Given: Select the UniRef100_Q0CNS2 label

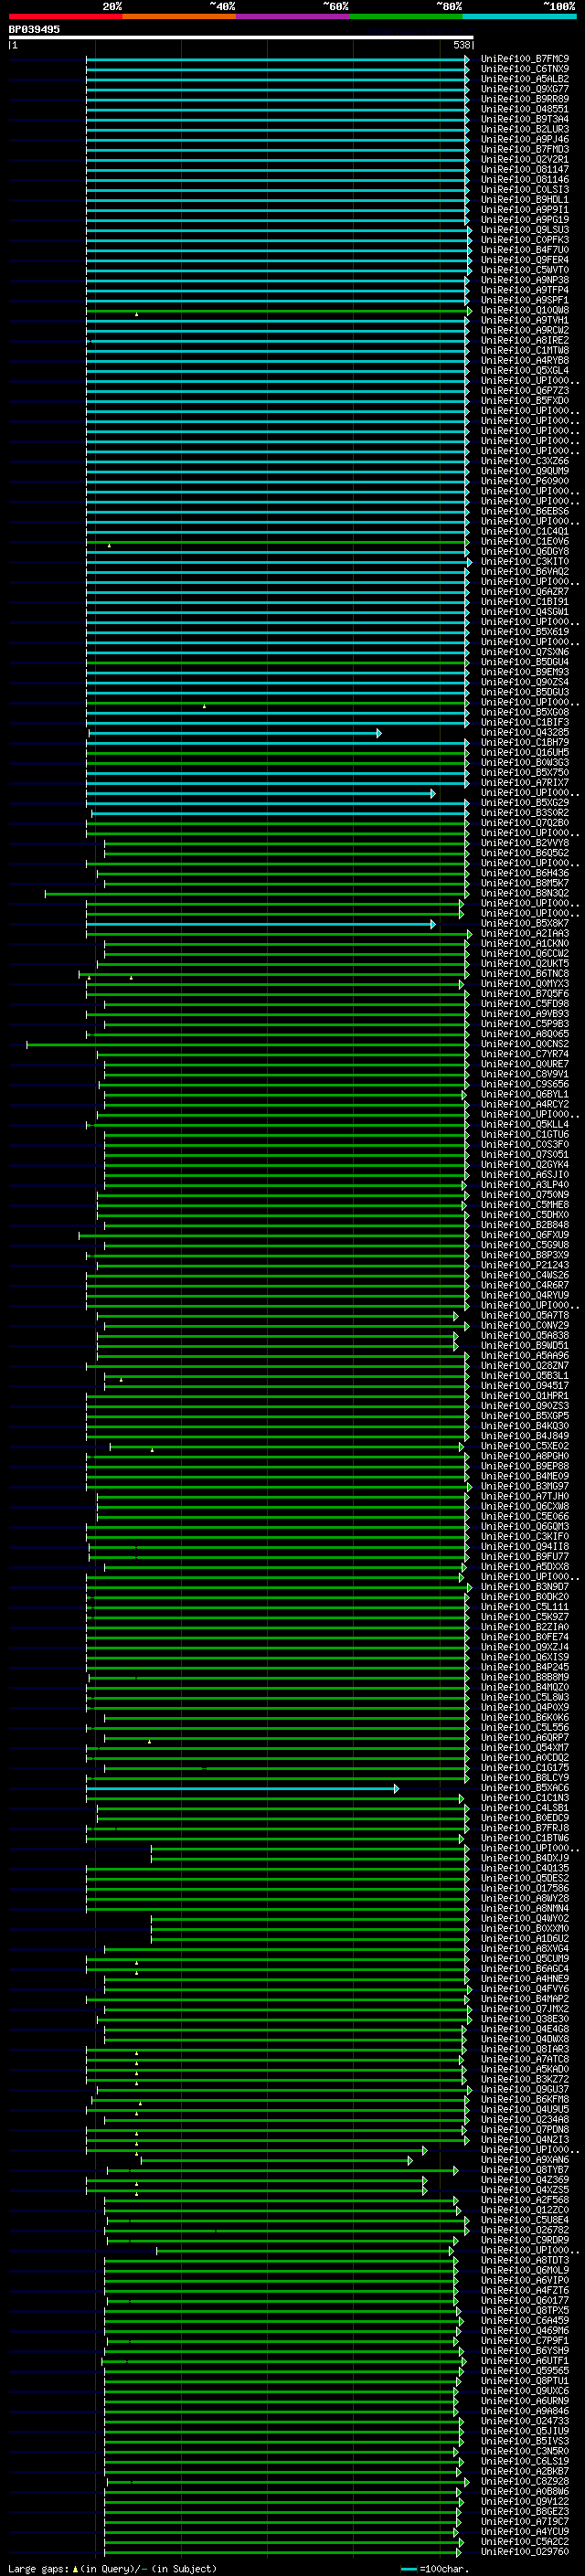Looking at the screenshot, I should [x=525, y=1044].
